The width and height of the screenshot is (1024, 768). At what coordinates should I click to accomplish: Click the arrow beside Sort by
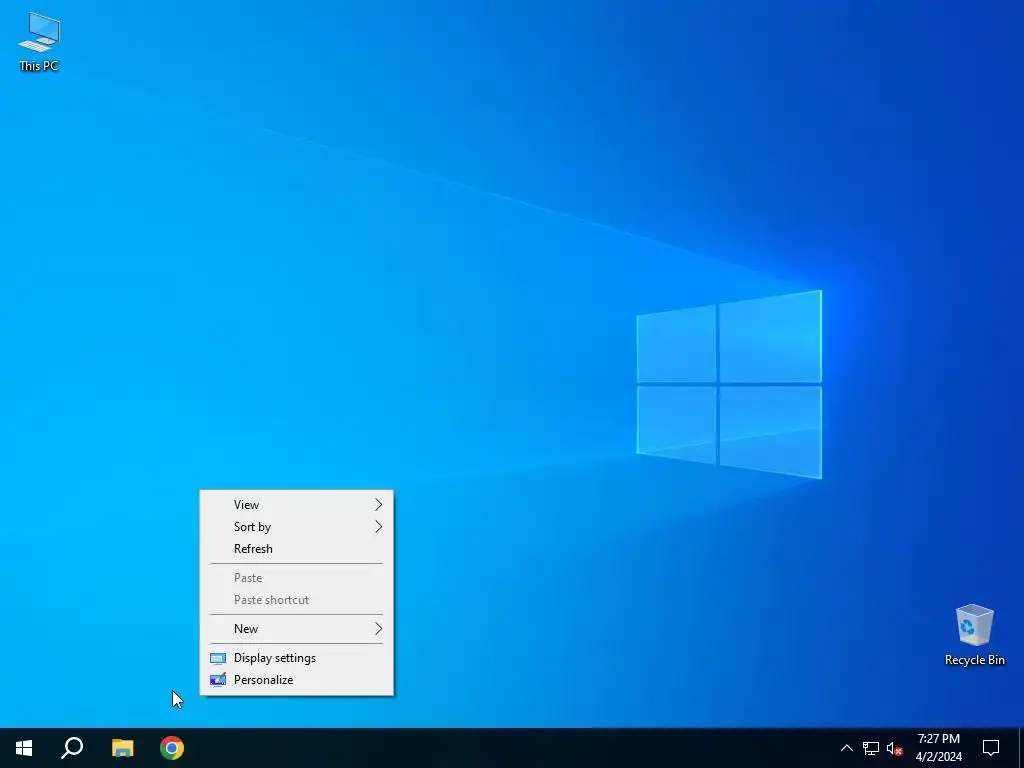(x=378, y=527)
